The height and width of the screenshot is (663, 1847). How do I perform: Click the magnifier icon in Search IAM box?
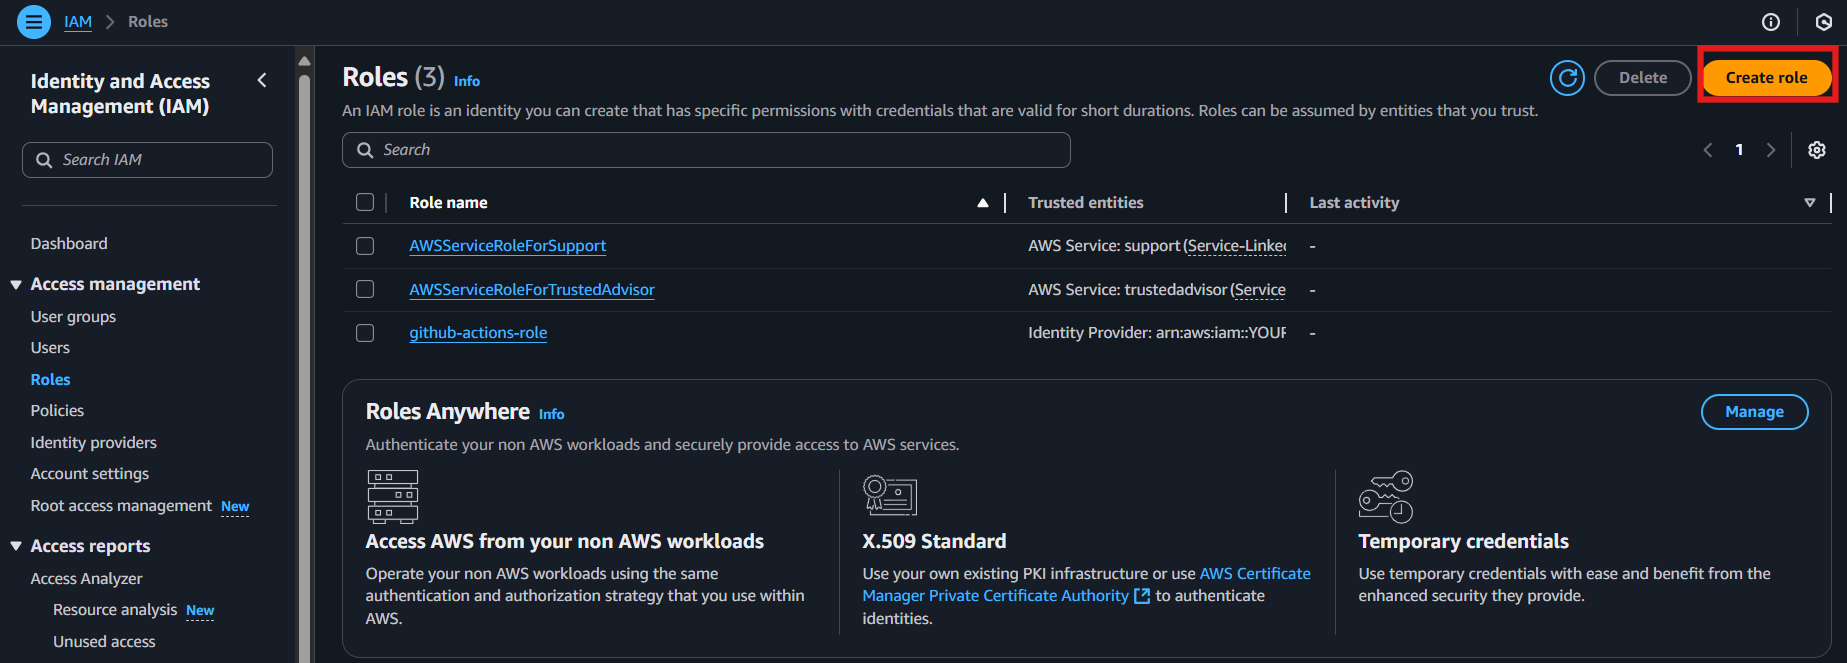click(44, 160)
